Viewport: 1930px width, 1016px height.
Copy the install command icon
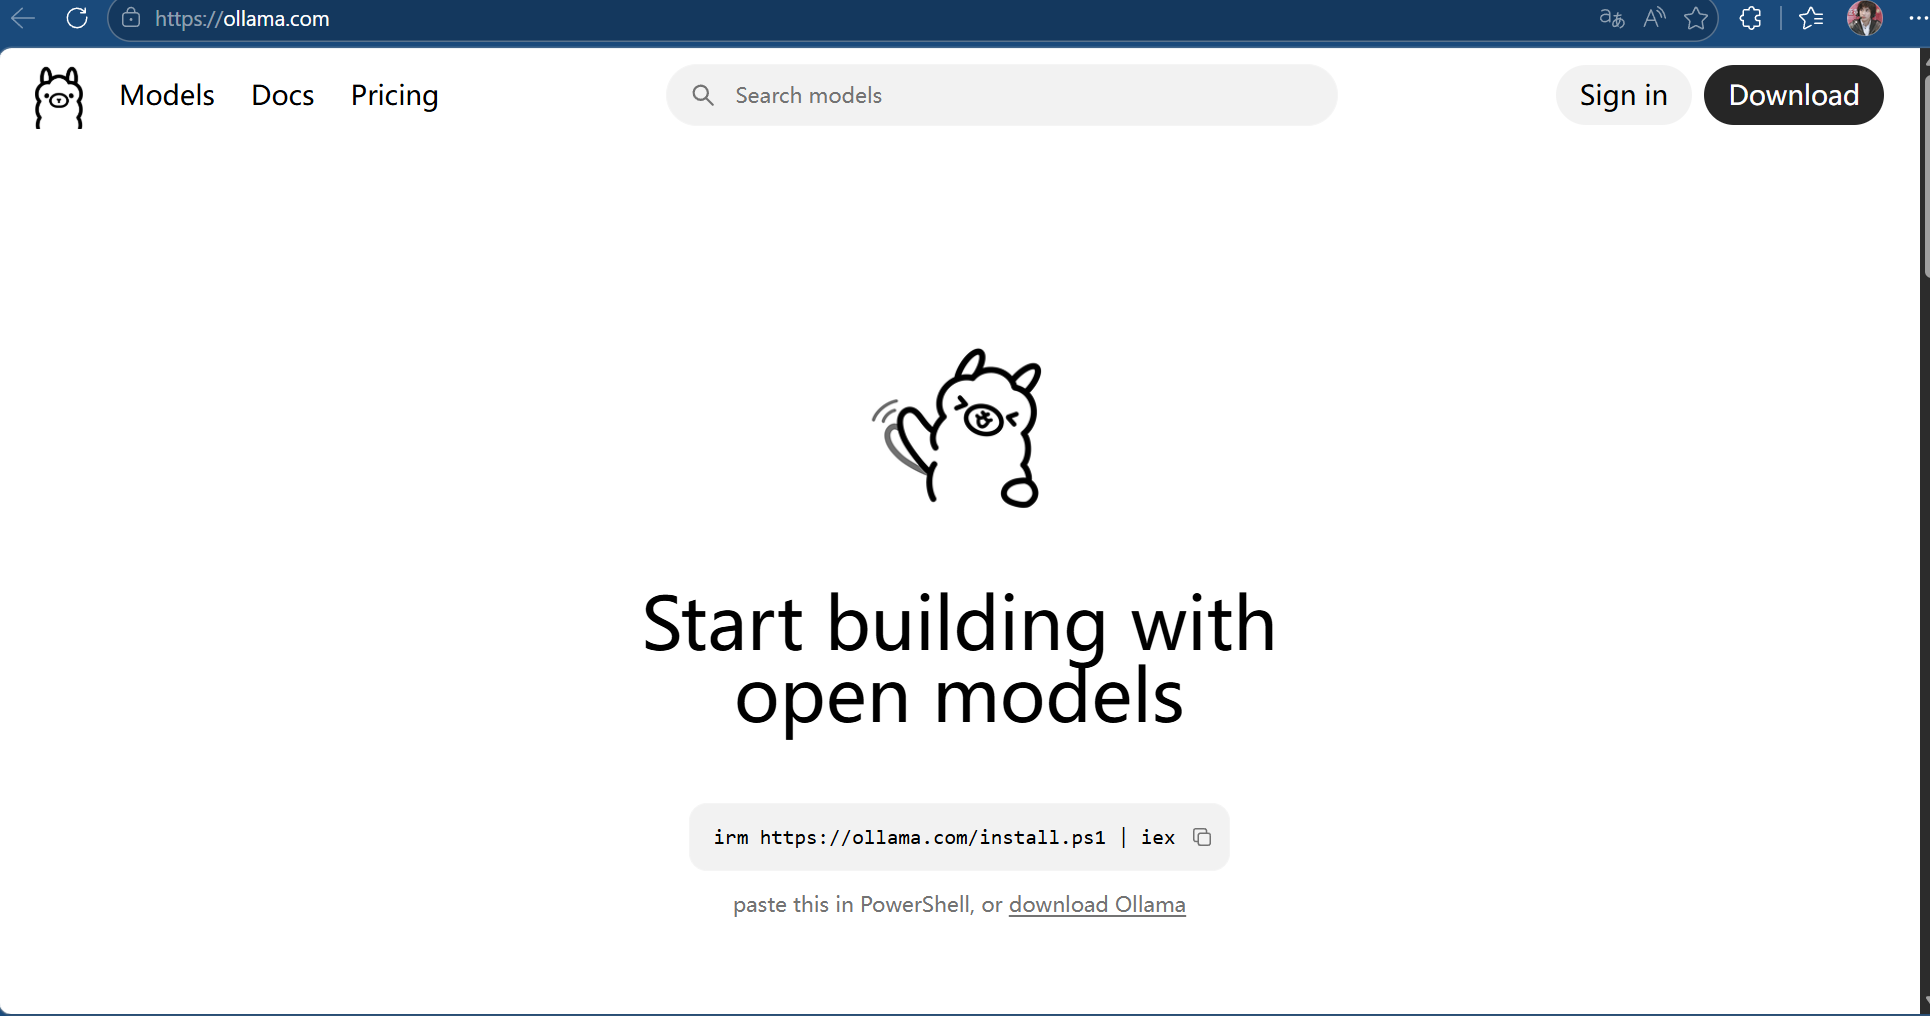[1202, 837]
